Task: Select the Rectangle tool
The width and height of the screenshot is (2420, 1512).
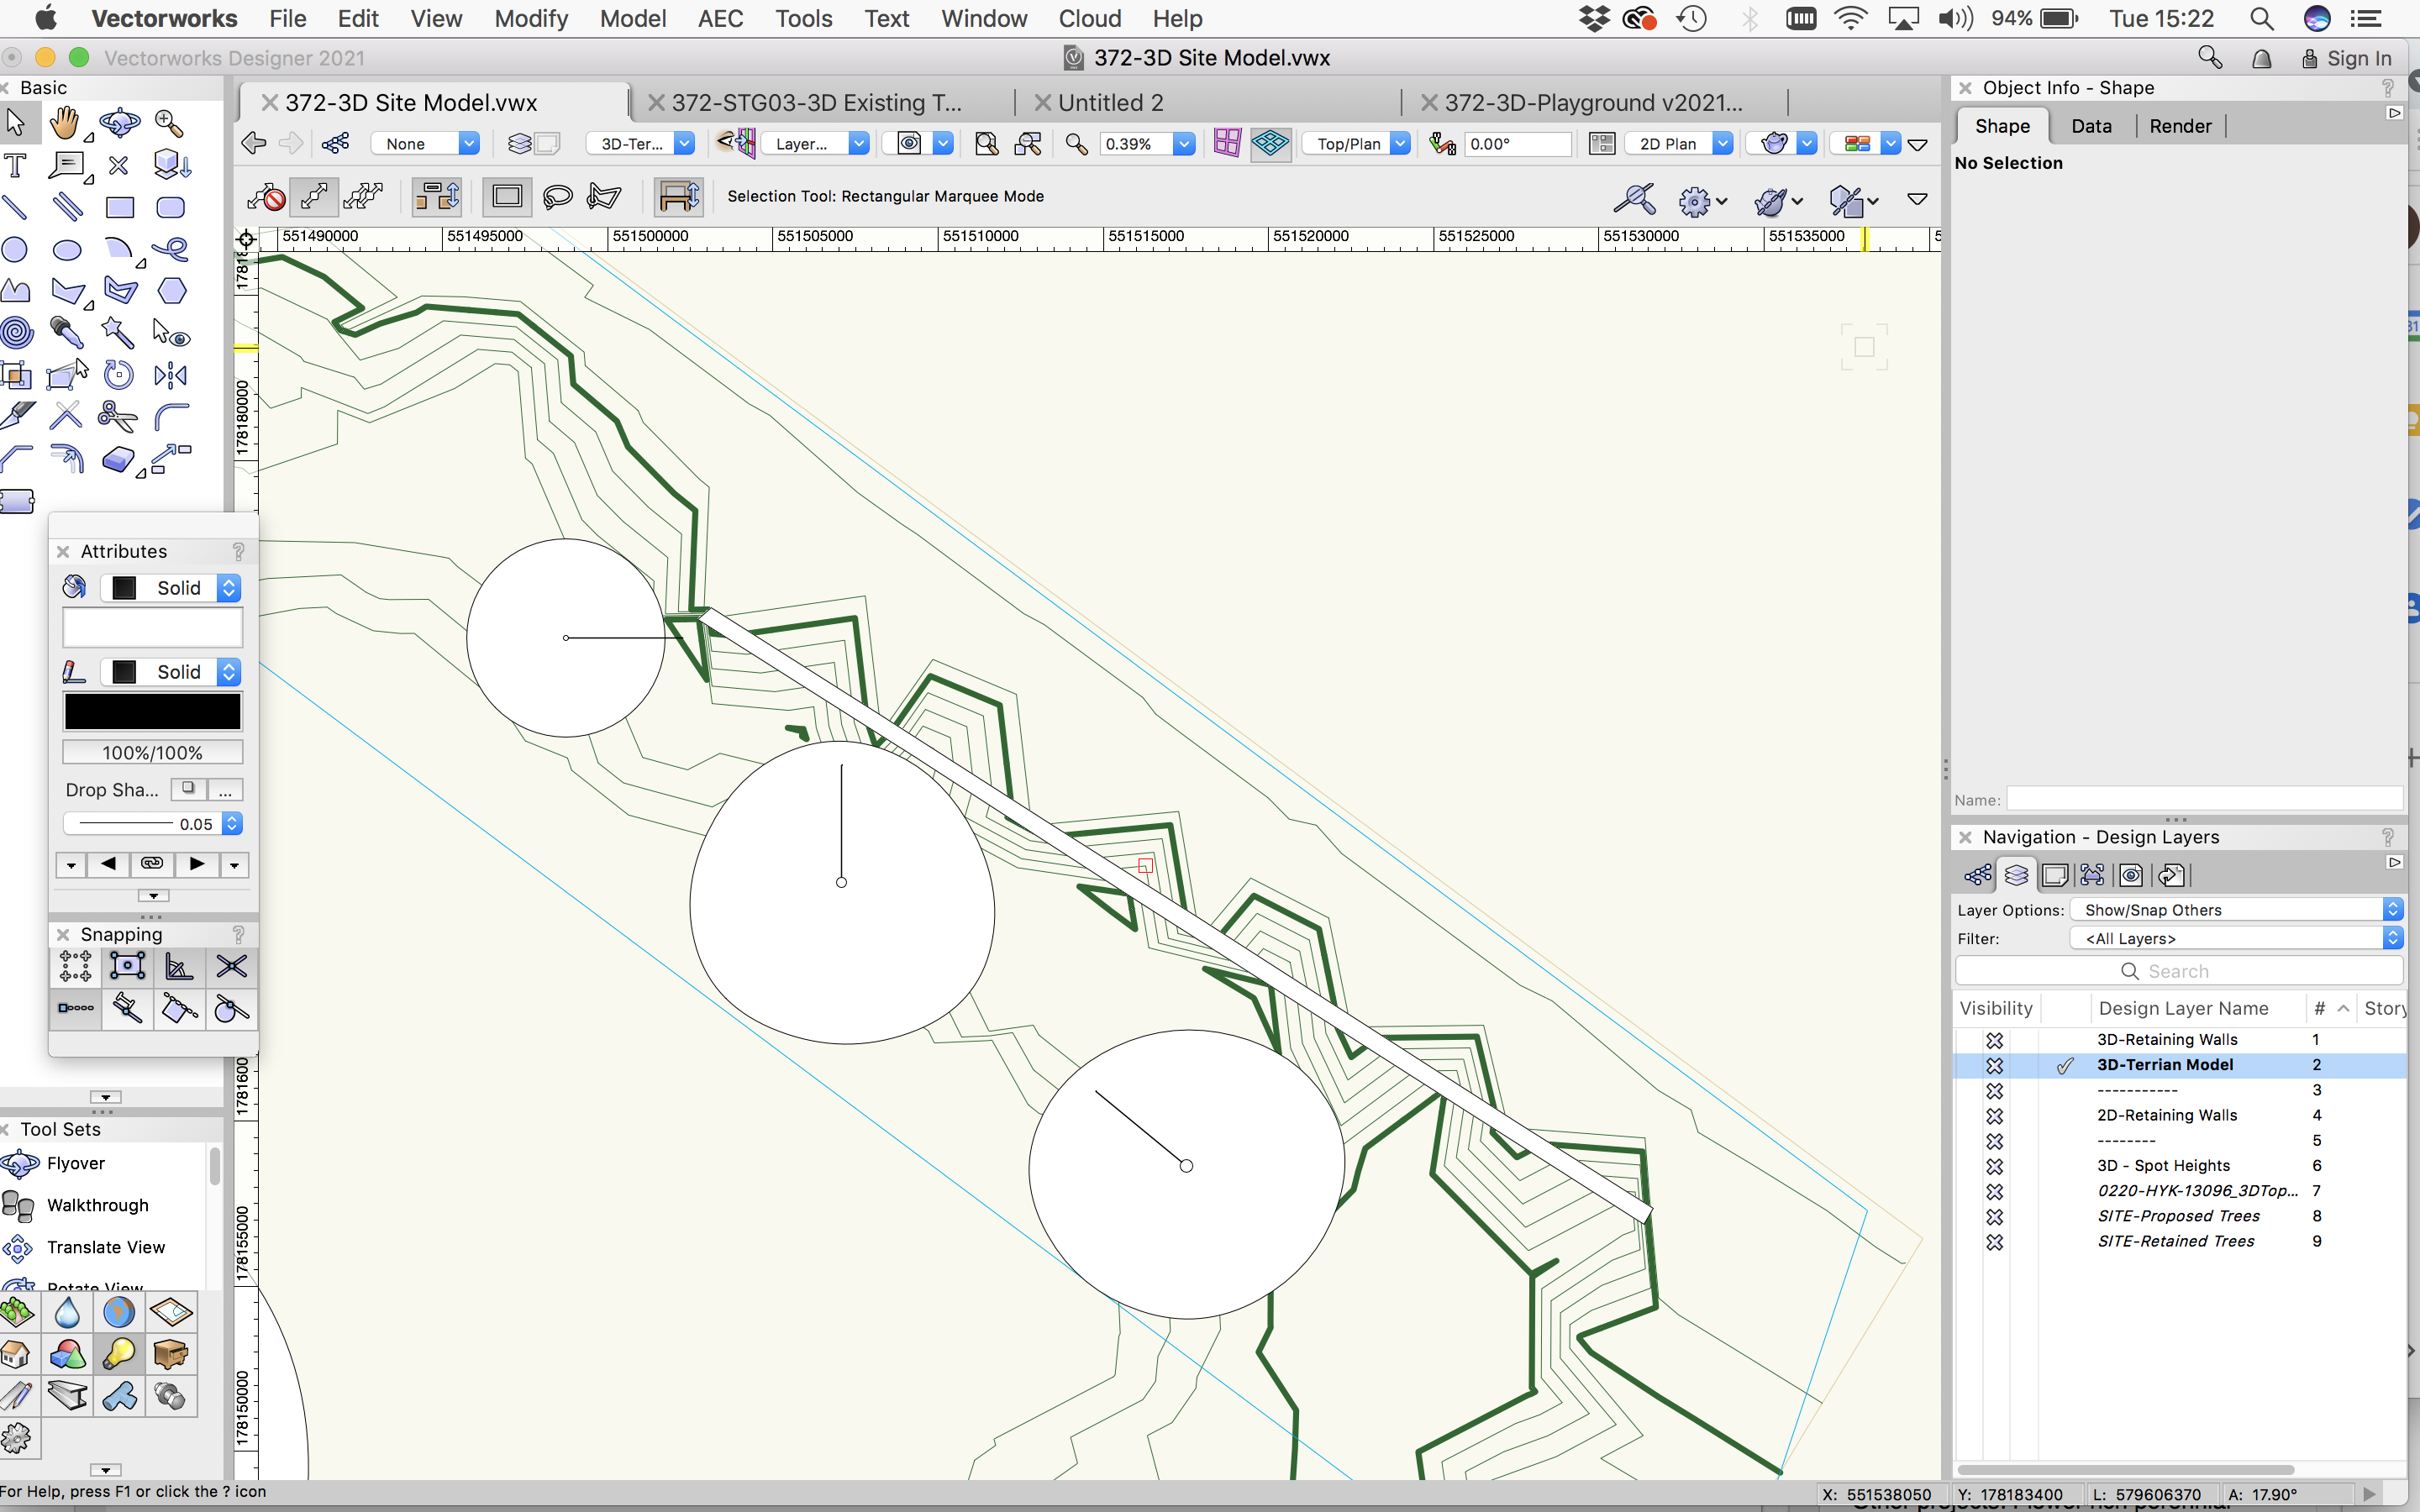Action: point(119,207)
